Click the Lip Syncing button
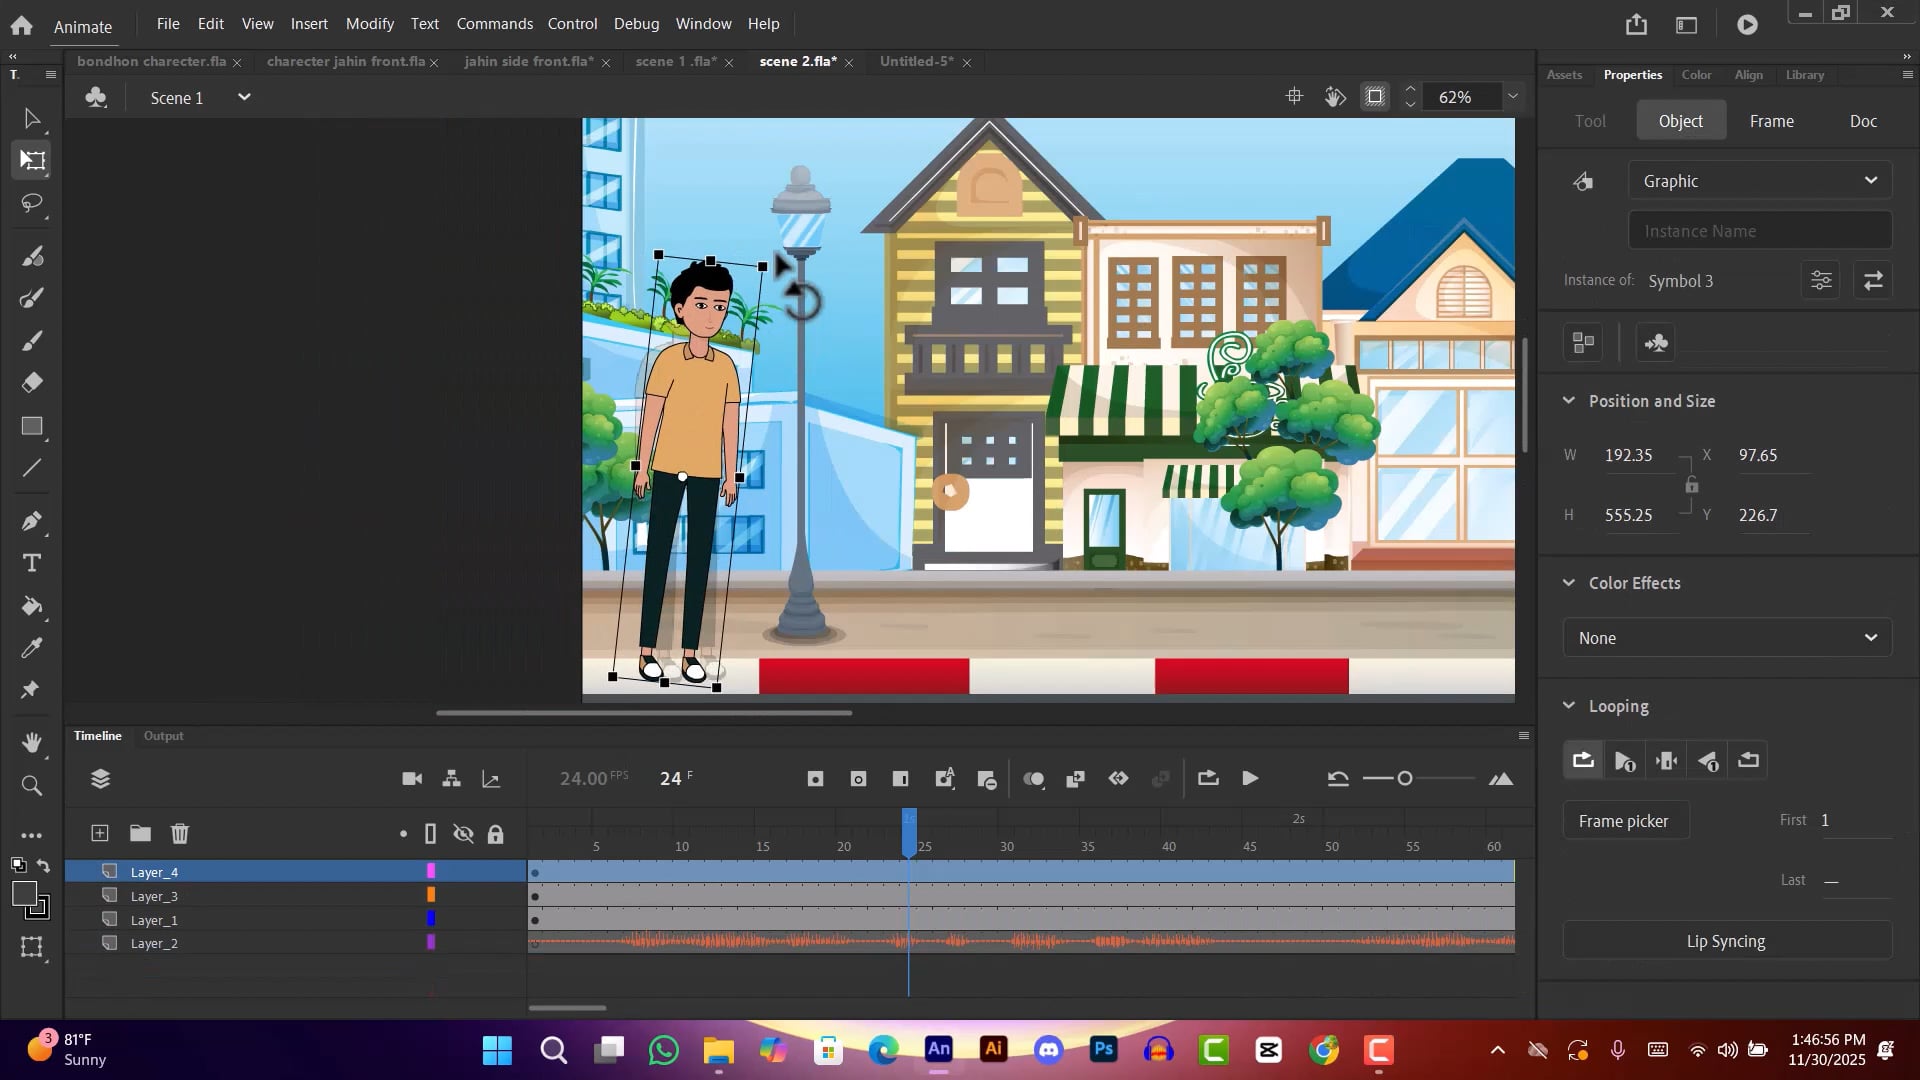 [x=1726, y=941]
